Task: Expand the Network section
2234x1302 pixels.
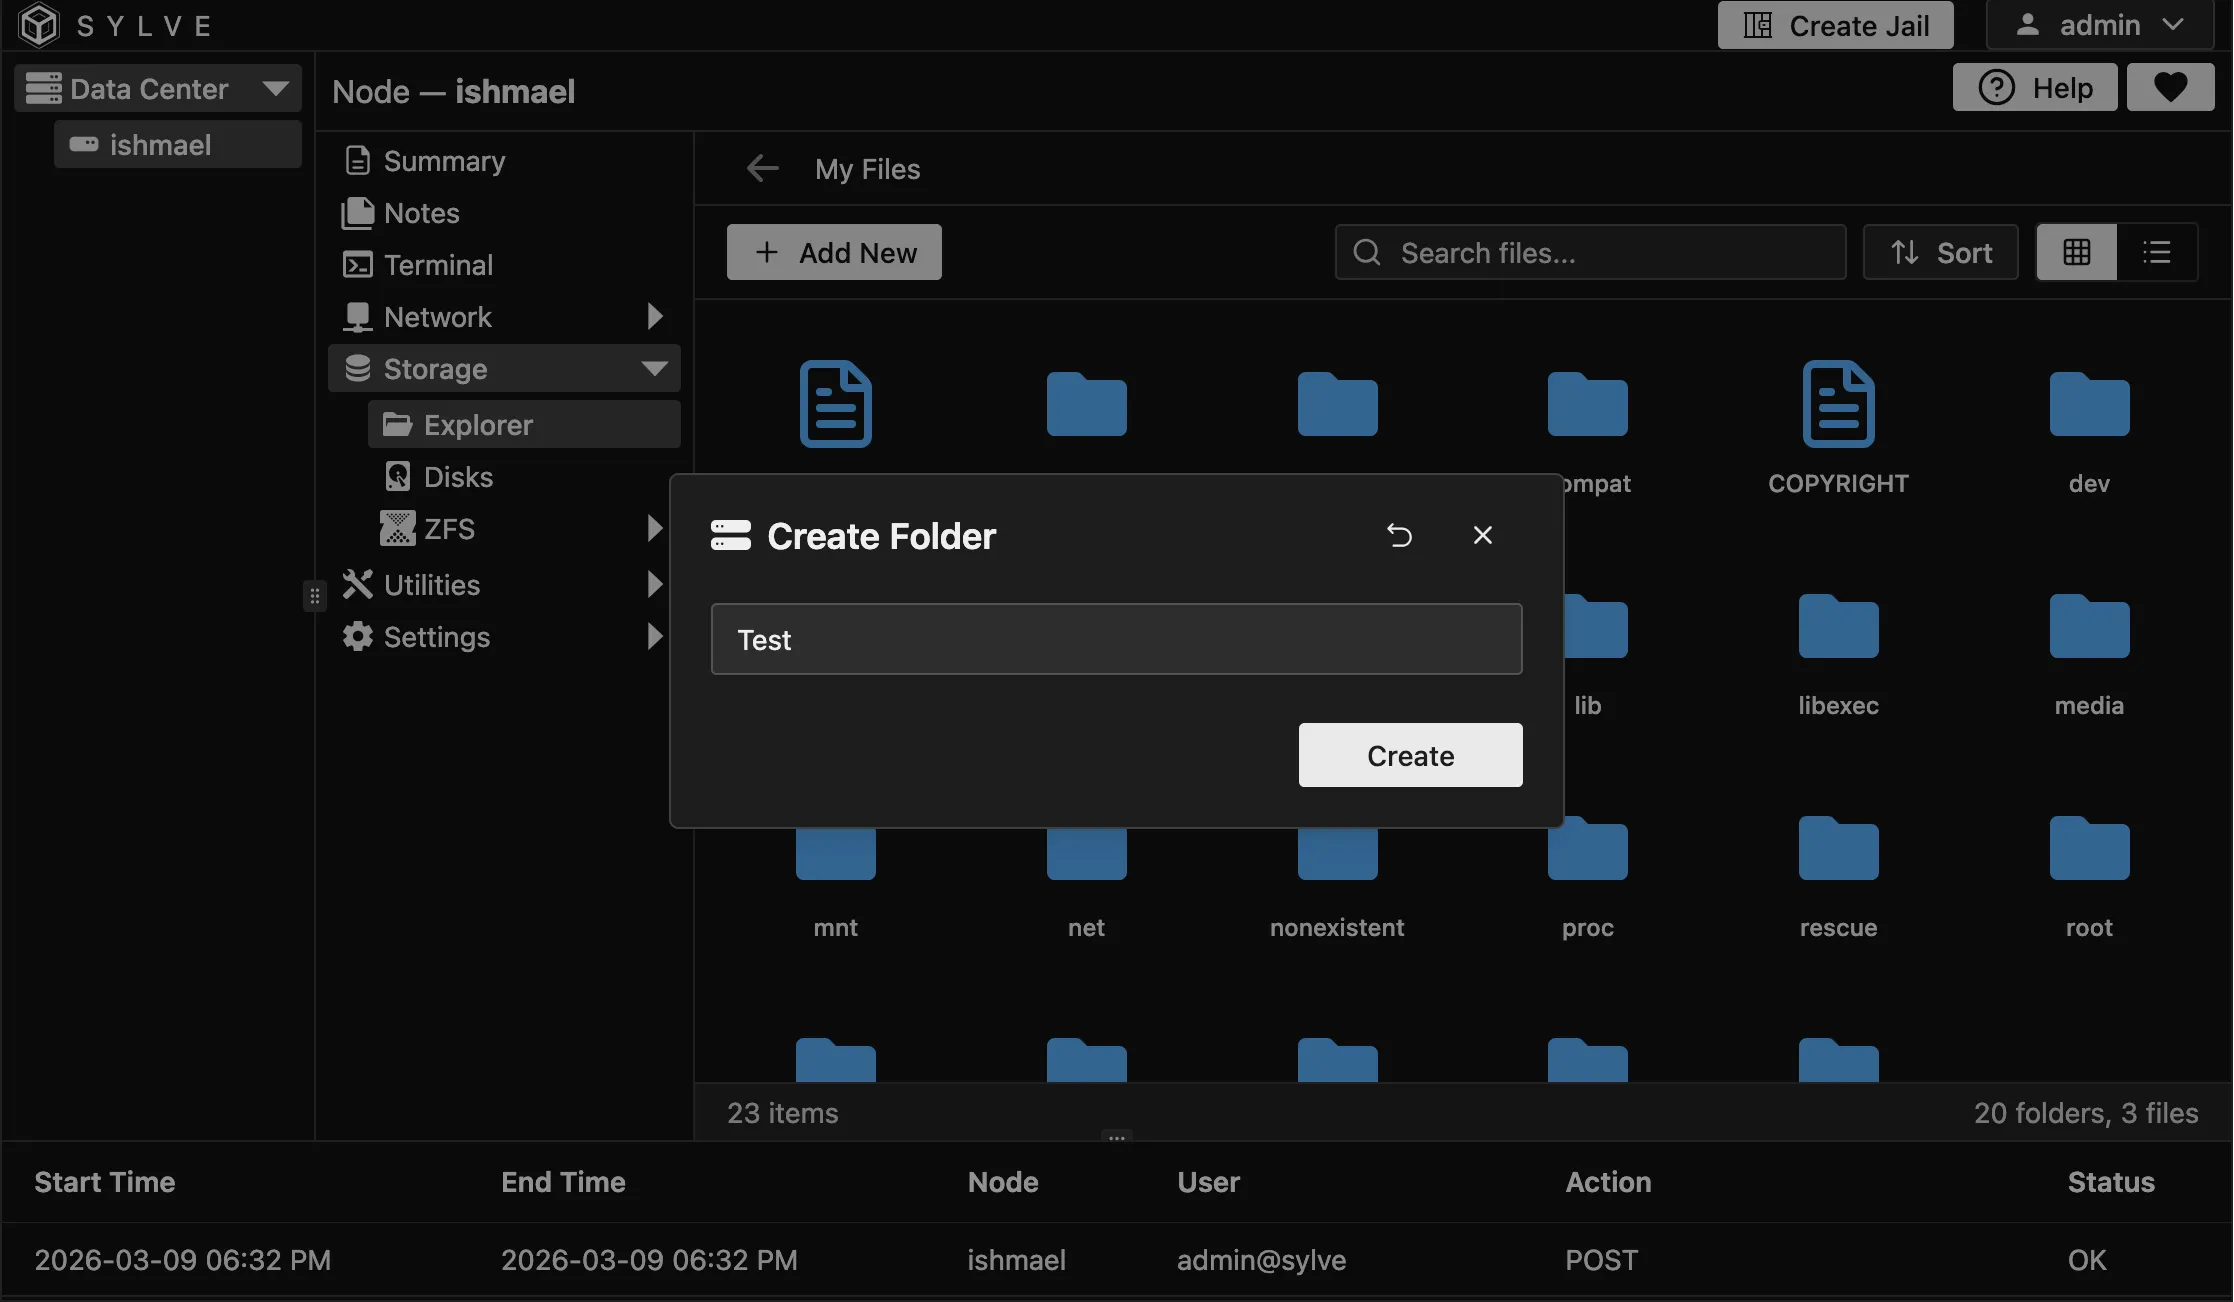Action: pyautogui.click(x=655, y=316)
